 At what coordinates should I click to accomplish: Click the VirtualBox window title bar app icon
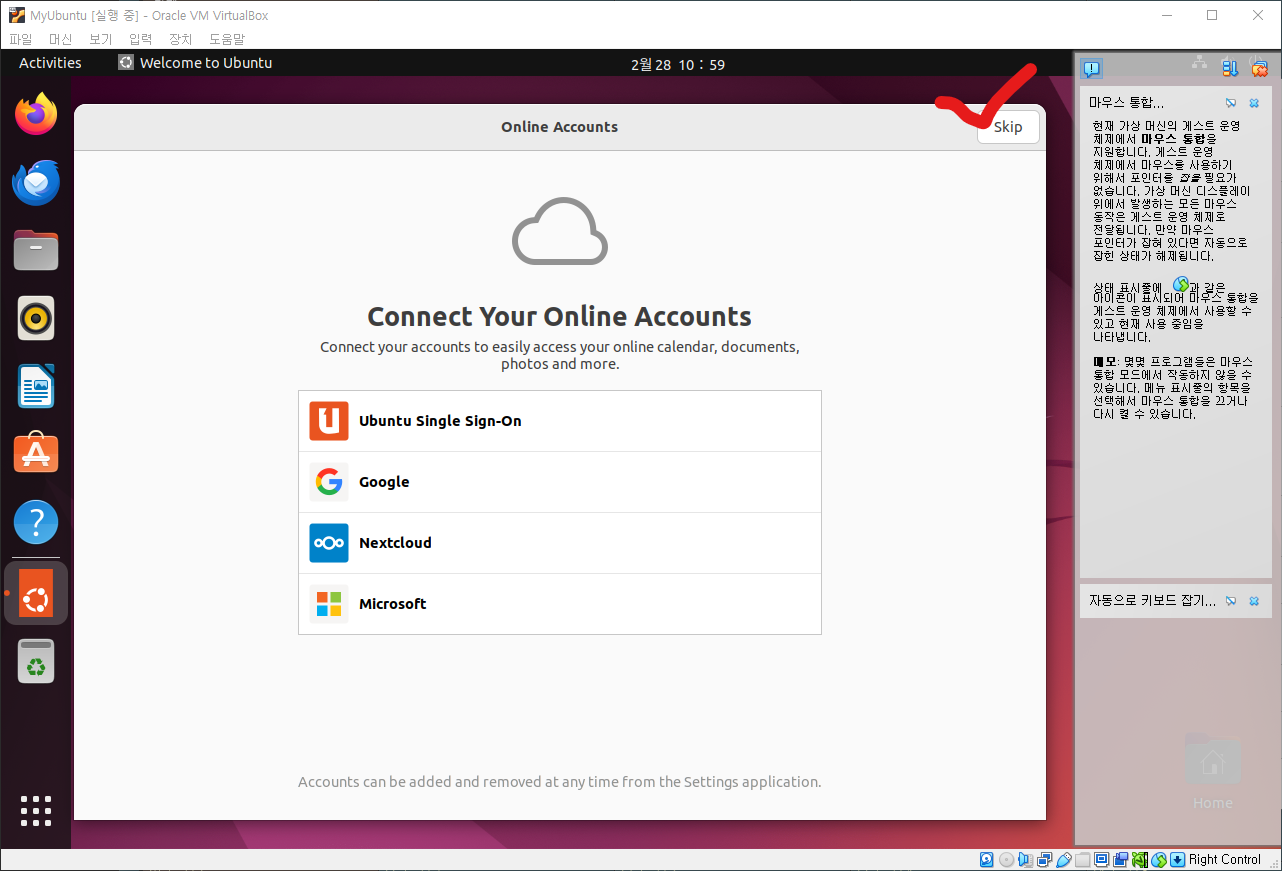(x=17, y=15)
